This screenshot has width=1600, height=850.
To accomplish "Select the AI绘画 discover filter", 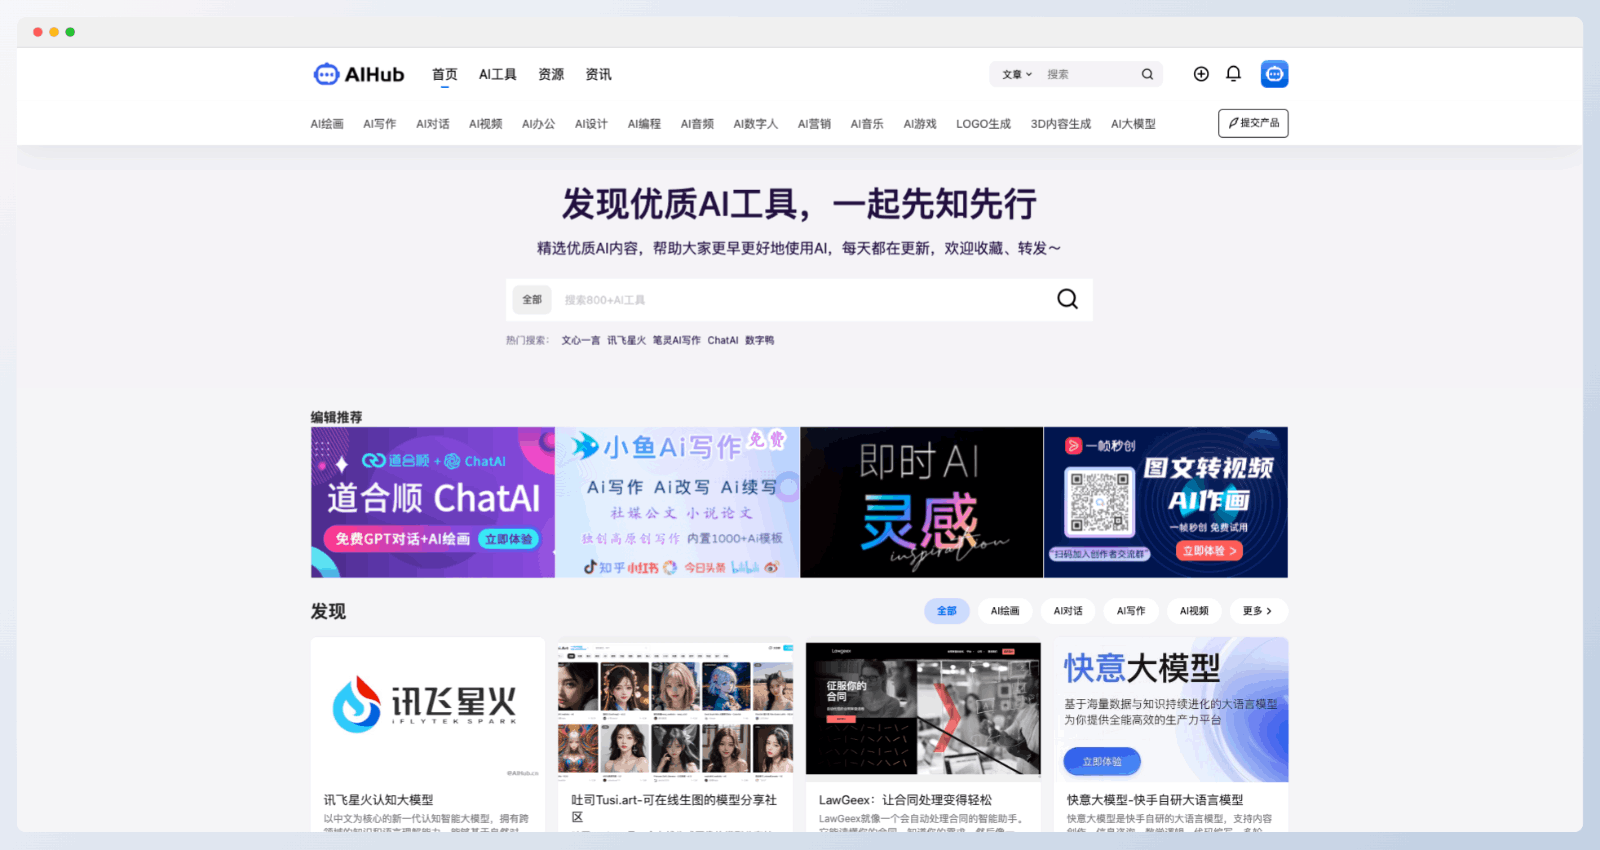I will 1005,611.
